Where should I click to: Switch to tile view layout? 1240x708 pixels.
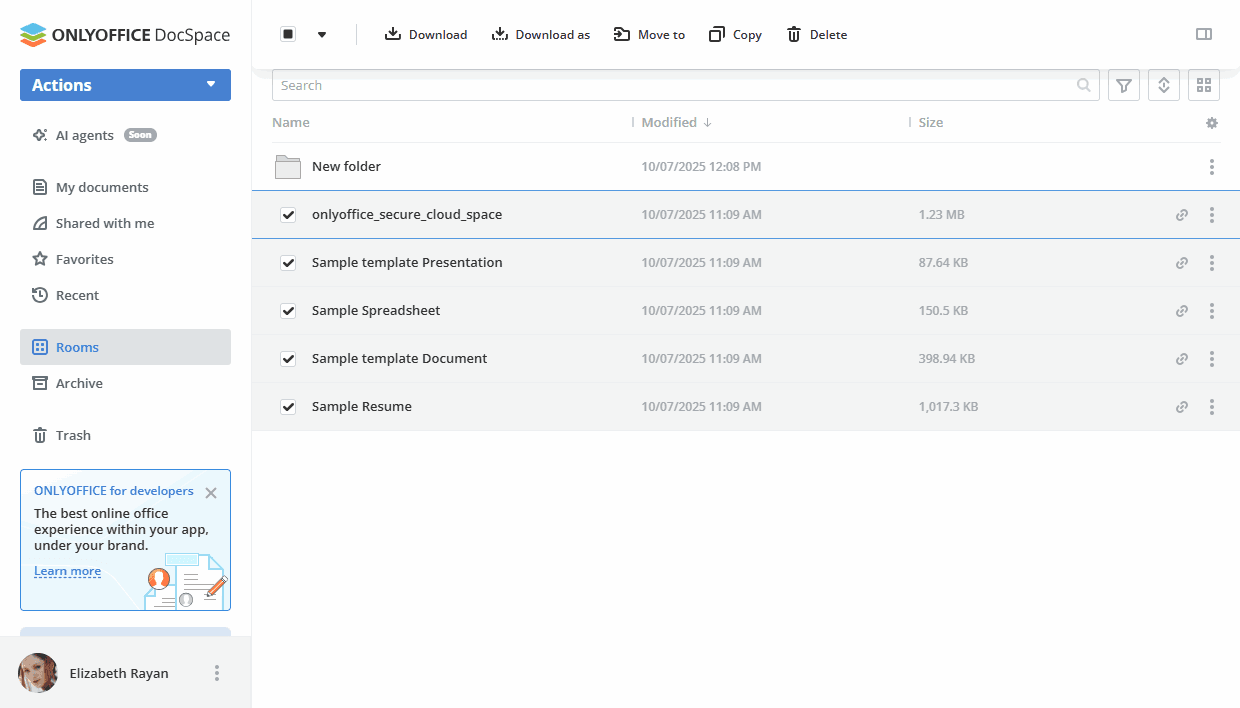click(1204, 86)
